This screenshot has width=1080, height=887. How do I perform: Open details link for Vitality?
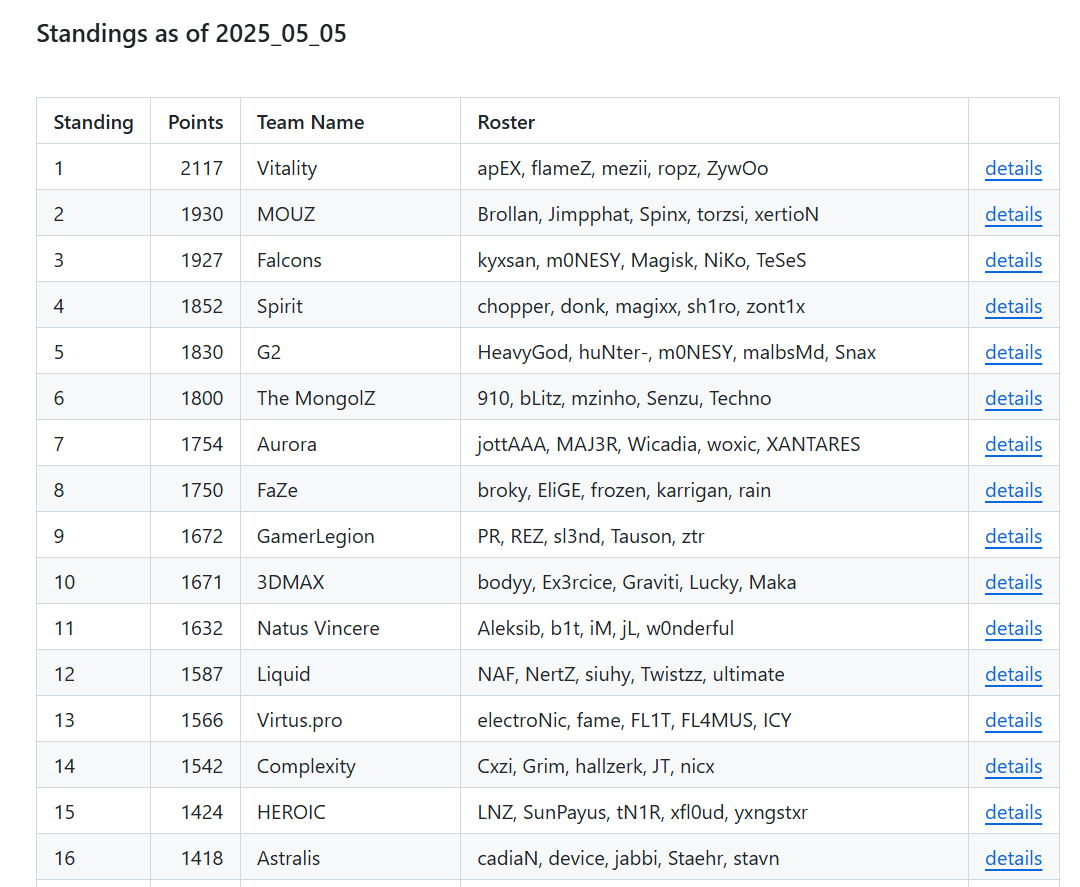(x=1013, y=168)
